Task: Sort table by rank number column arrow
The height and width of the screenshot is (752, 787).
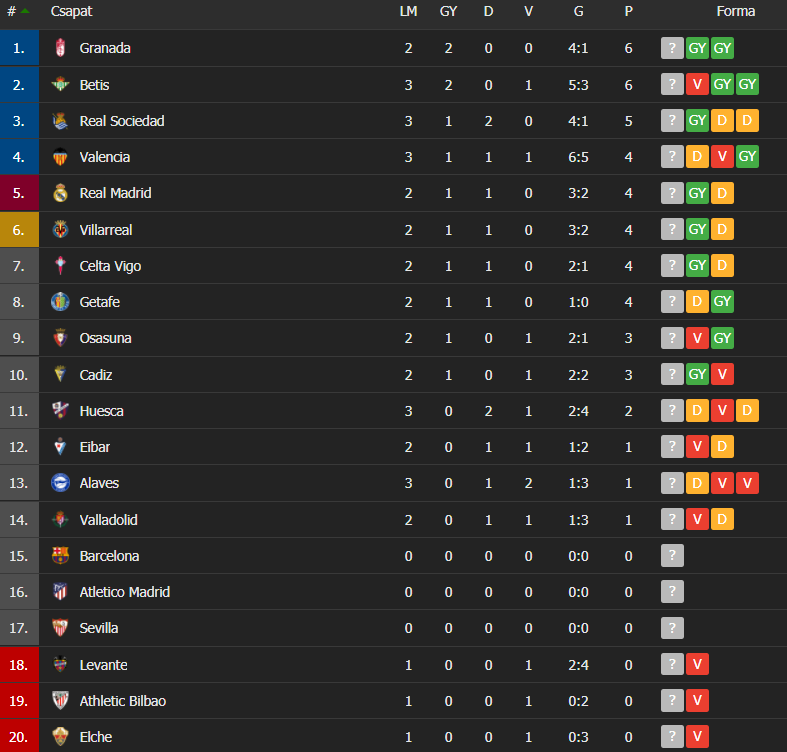Action: tap(25, 11)
